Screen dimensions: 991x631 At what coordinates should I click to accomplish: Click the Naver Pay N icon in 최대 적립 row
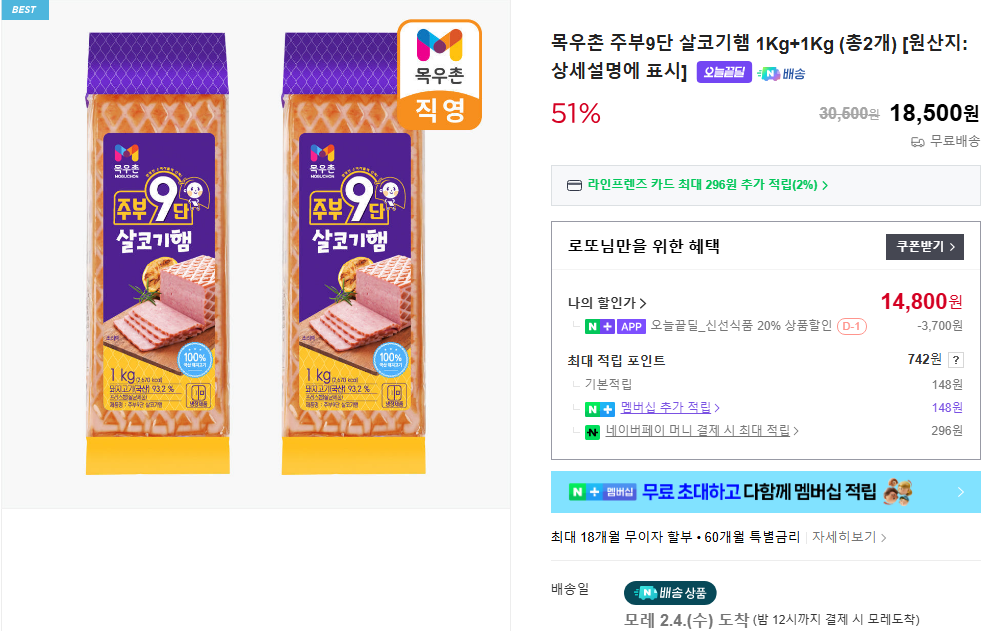tap(591, 432)
